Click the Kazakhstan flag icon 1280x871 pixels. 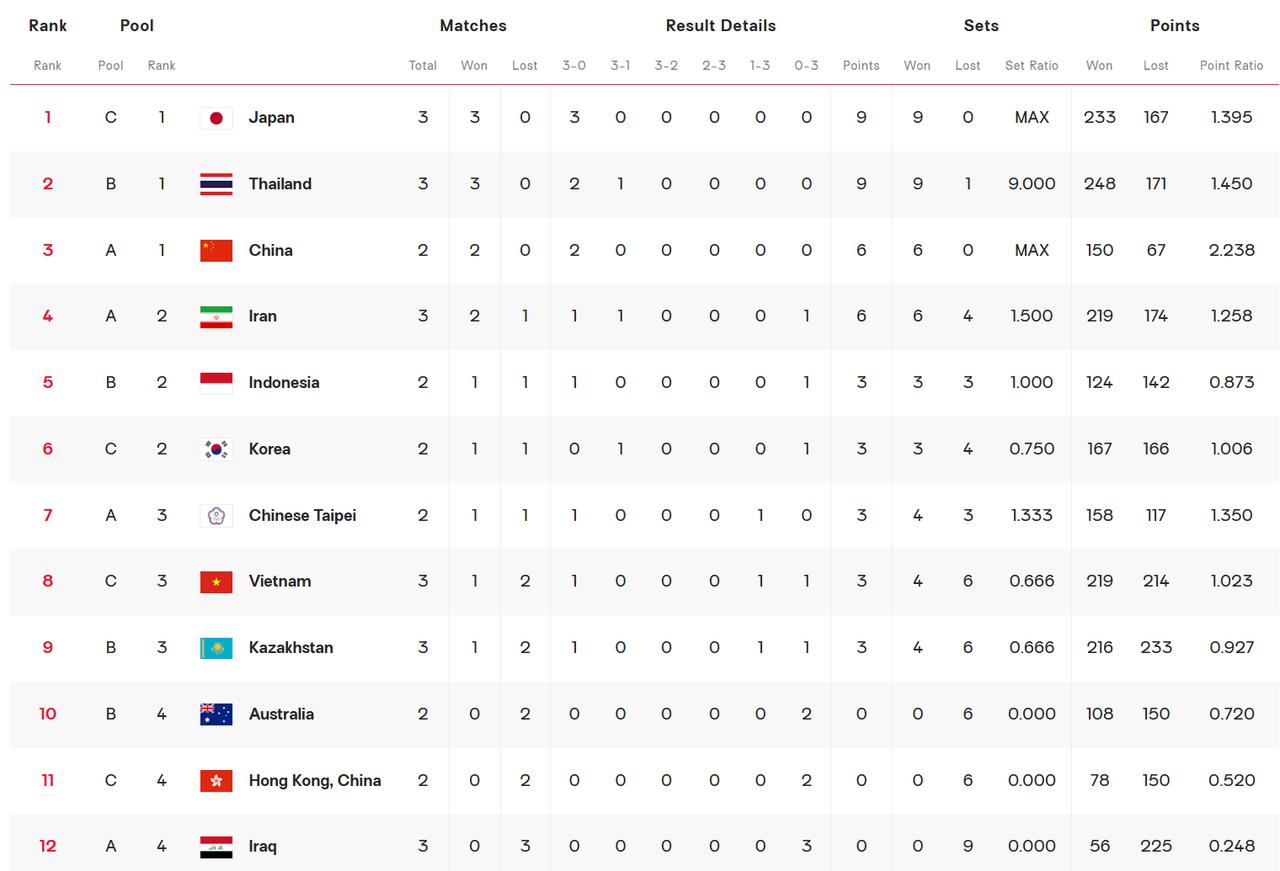pos(216,648)
